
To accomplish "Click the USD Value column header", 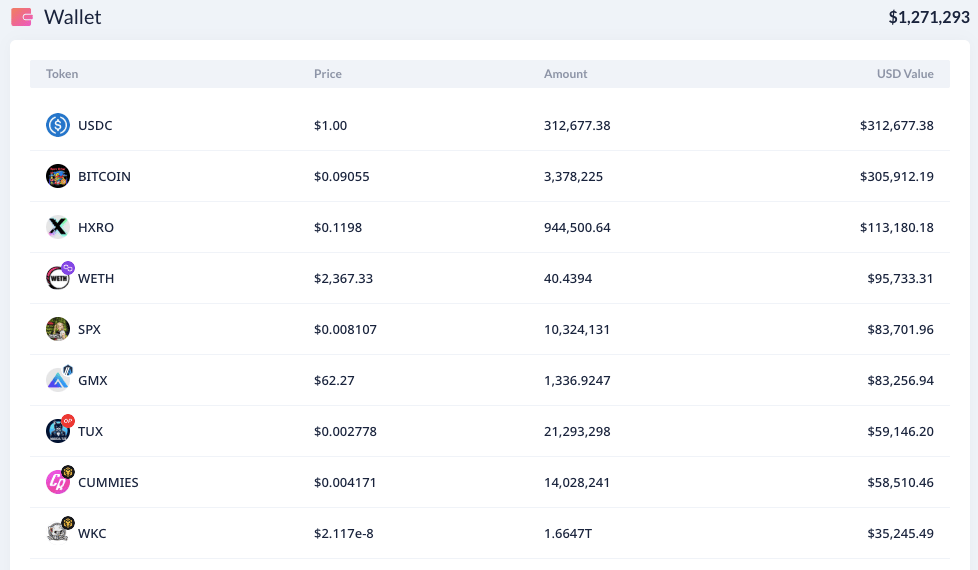I will [905, 74].
